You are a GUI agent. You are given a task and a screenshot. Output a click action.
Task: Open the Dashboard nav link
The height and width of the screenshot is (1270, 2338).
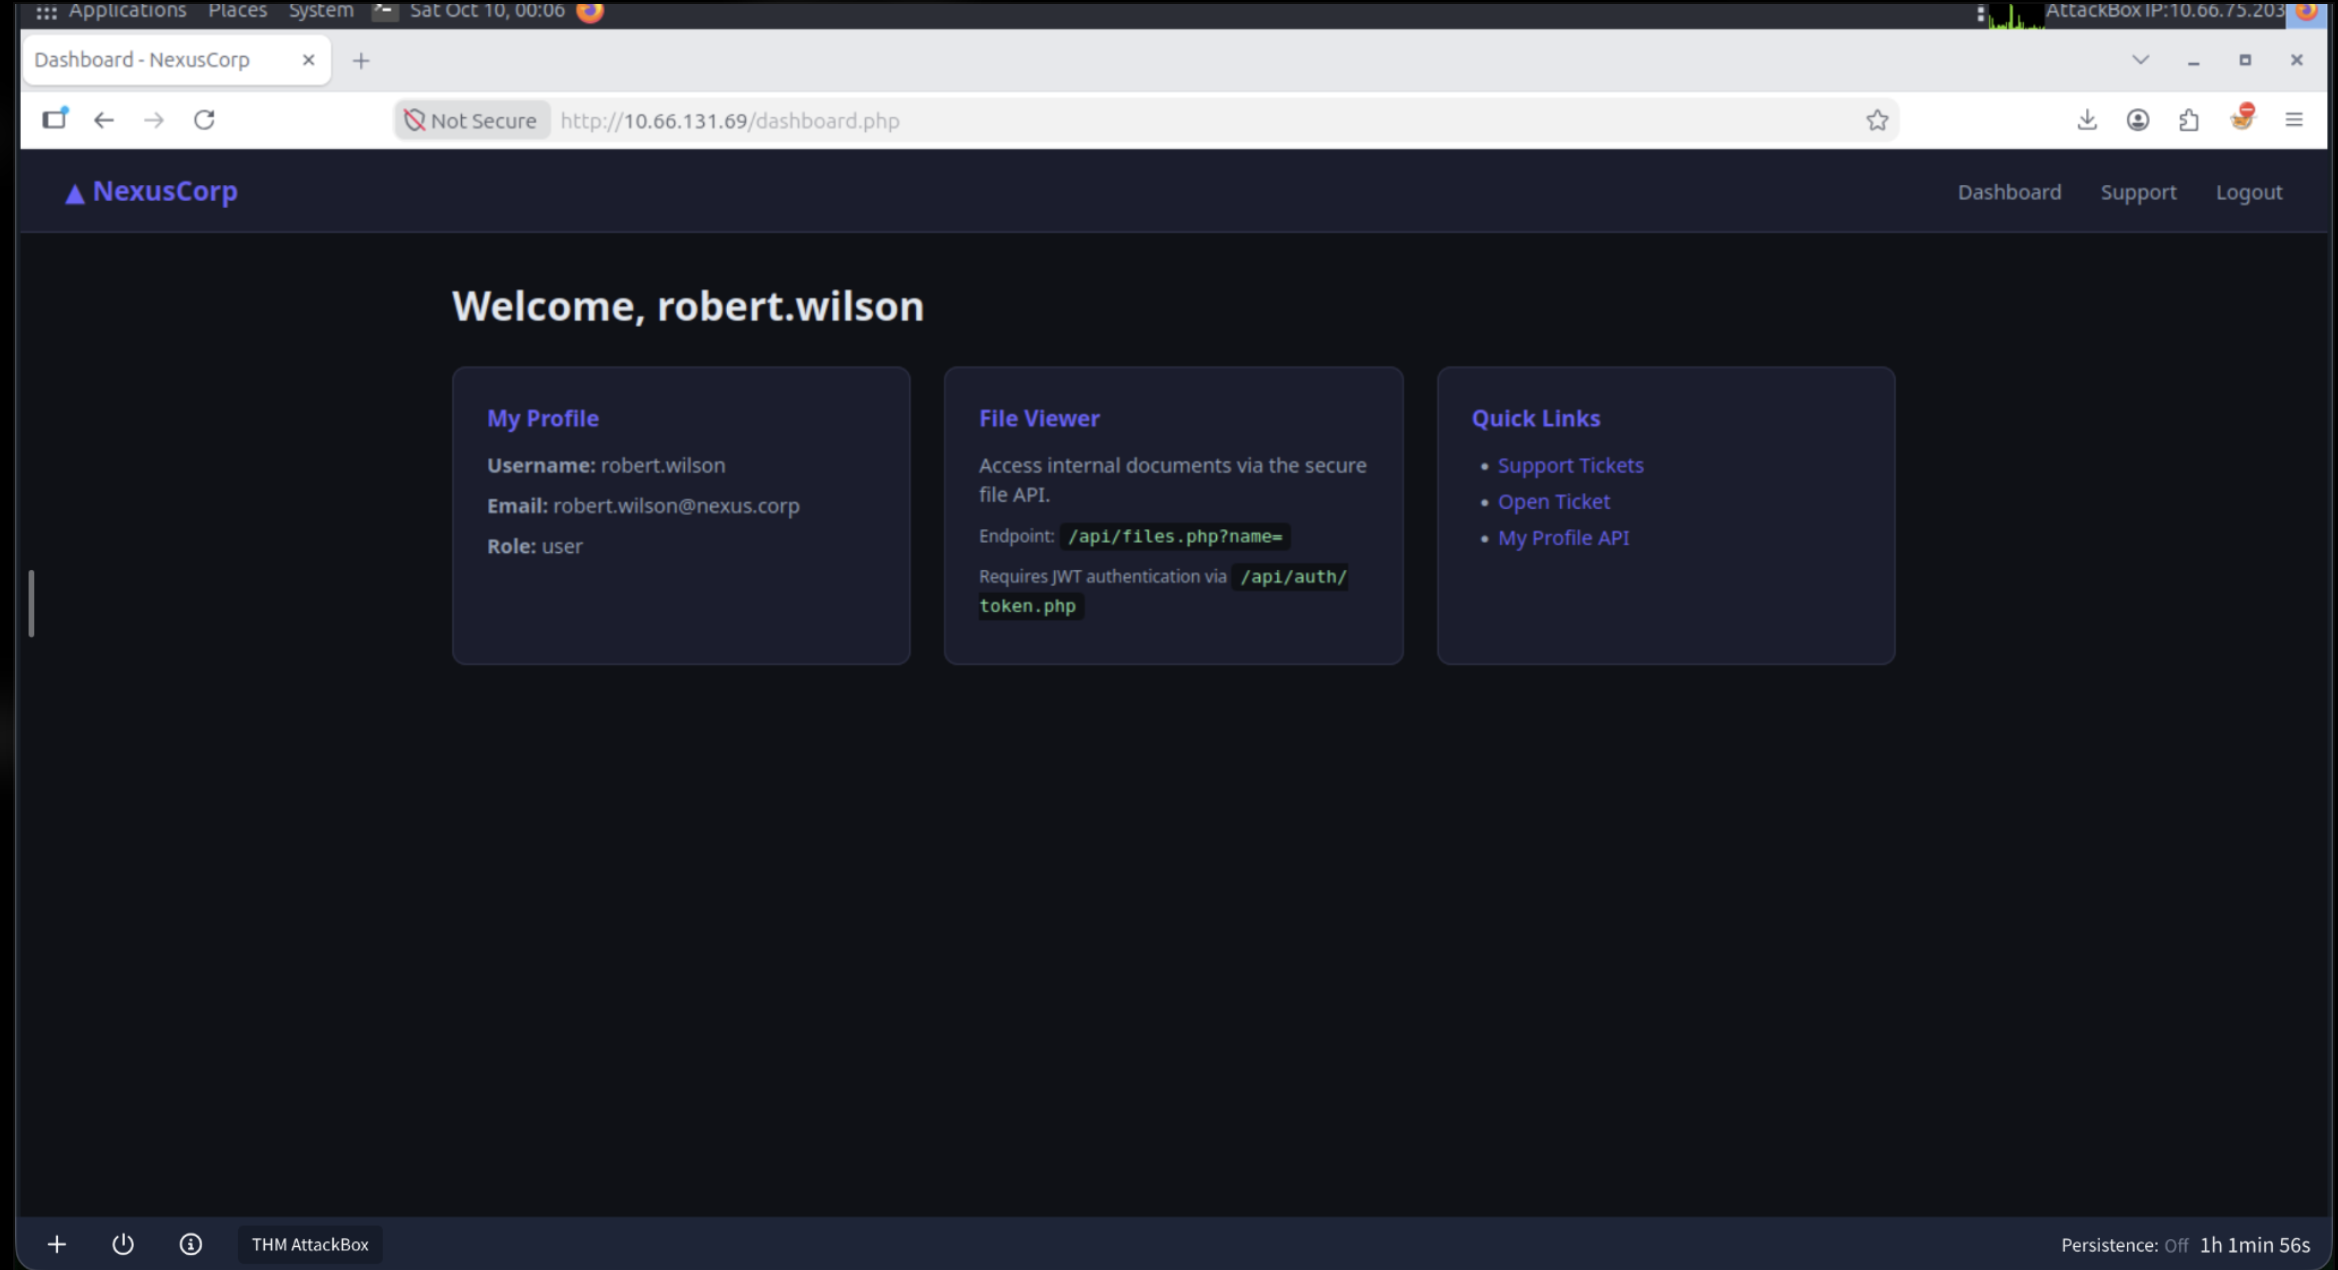2008,192
